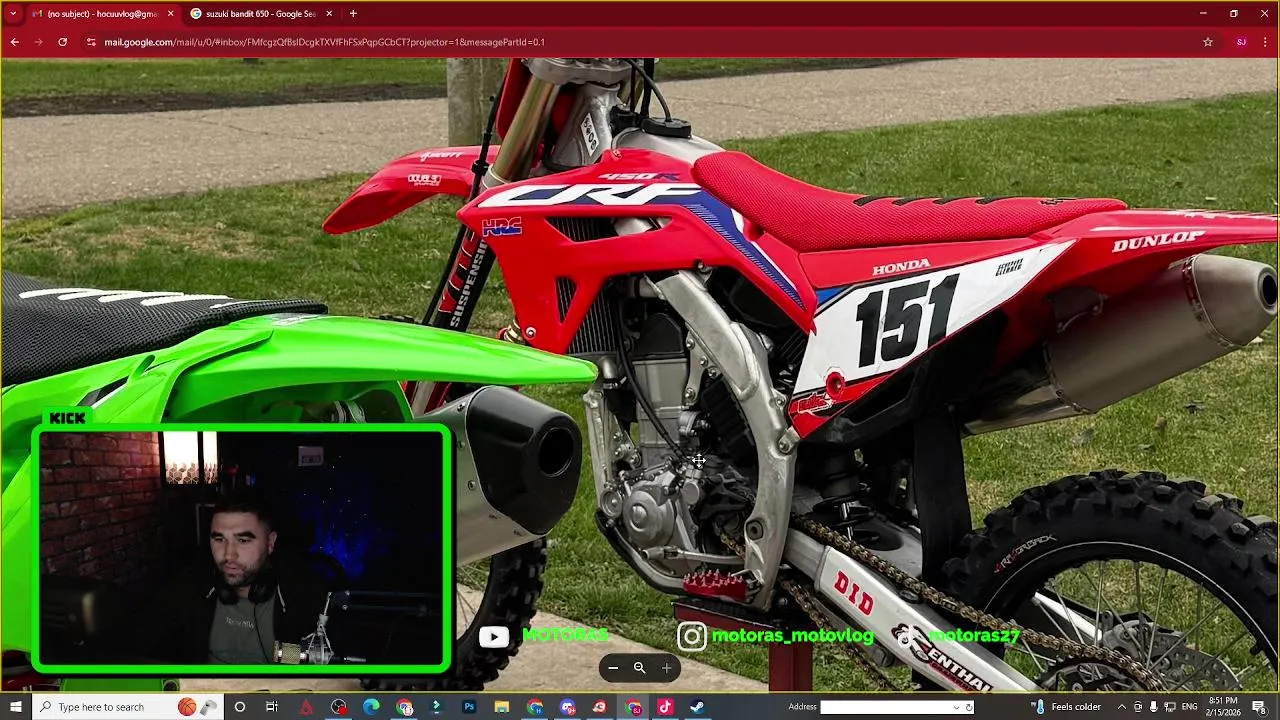Refresh the taskbar Address toolbar

pos(969,707)
